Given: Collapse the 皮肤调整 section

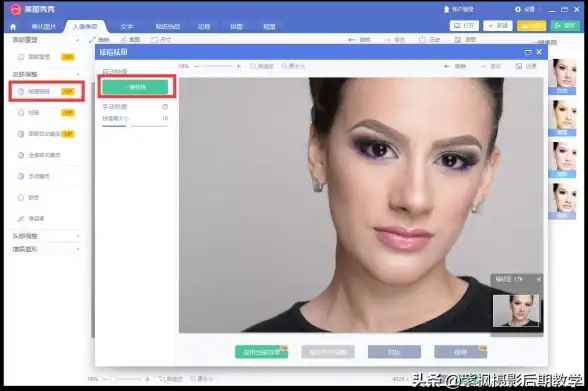Looking at the screenshot, I should [78, 75].
